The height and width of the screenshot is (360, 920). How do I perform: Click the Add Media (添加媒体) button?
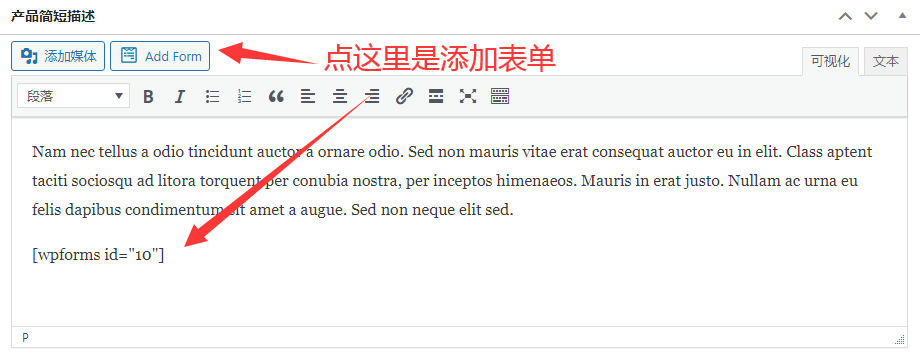coord(58,56)
